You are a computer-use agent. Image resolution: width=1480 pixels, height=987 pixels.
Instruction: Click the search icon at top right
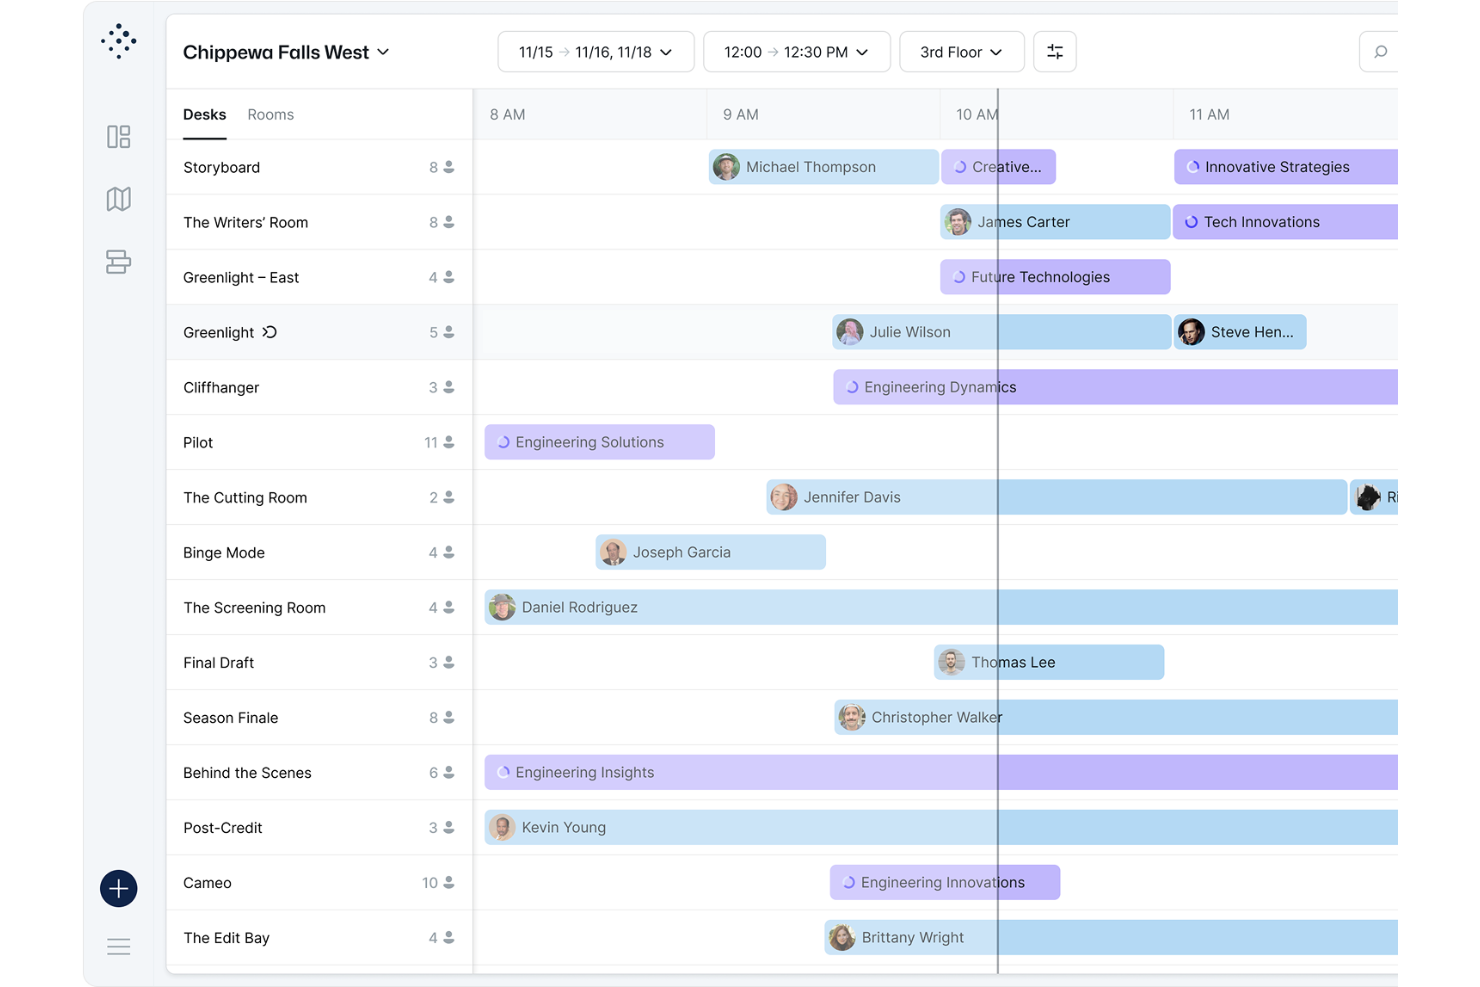click(1380, 51)
